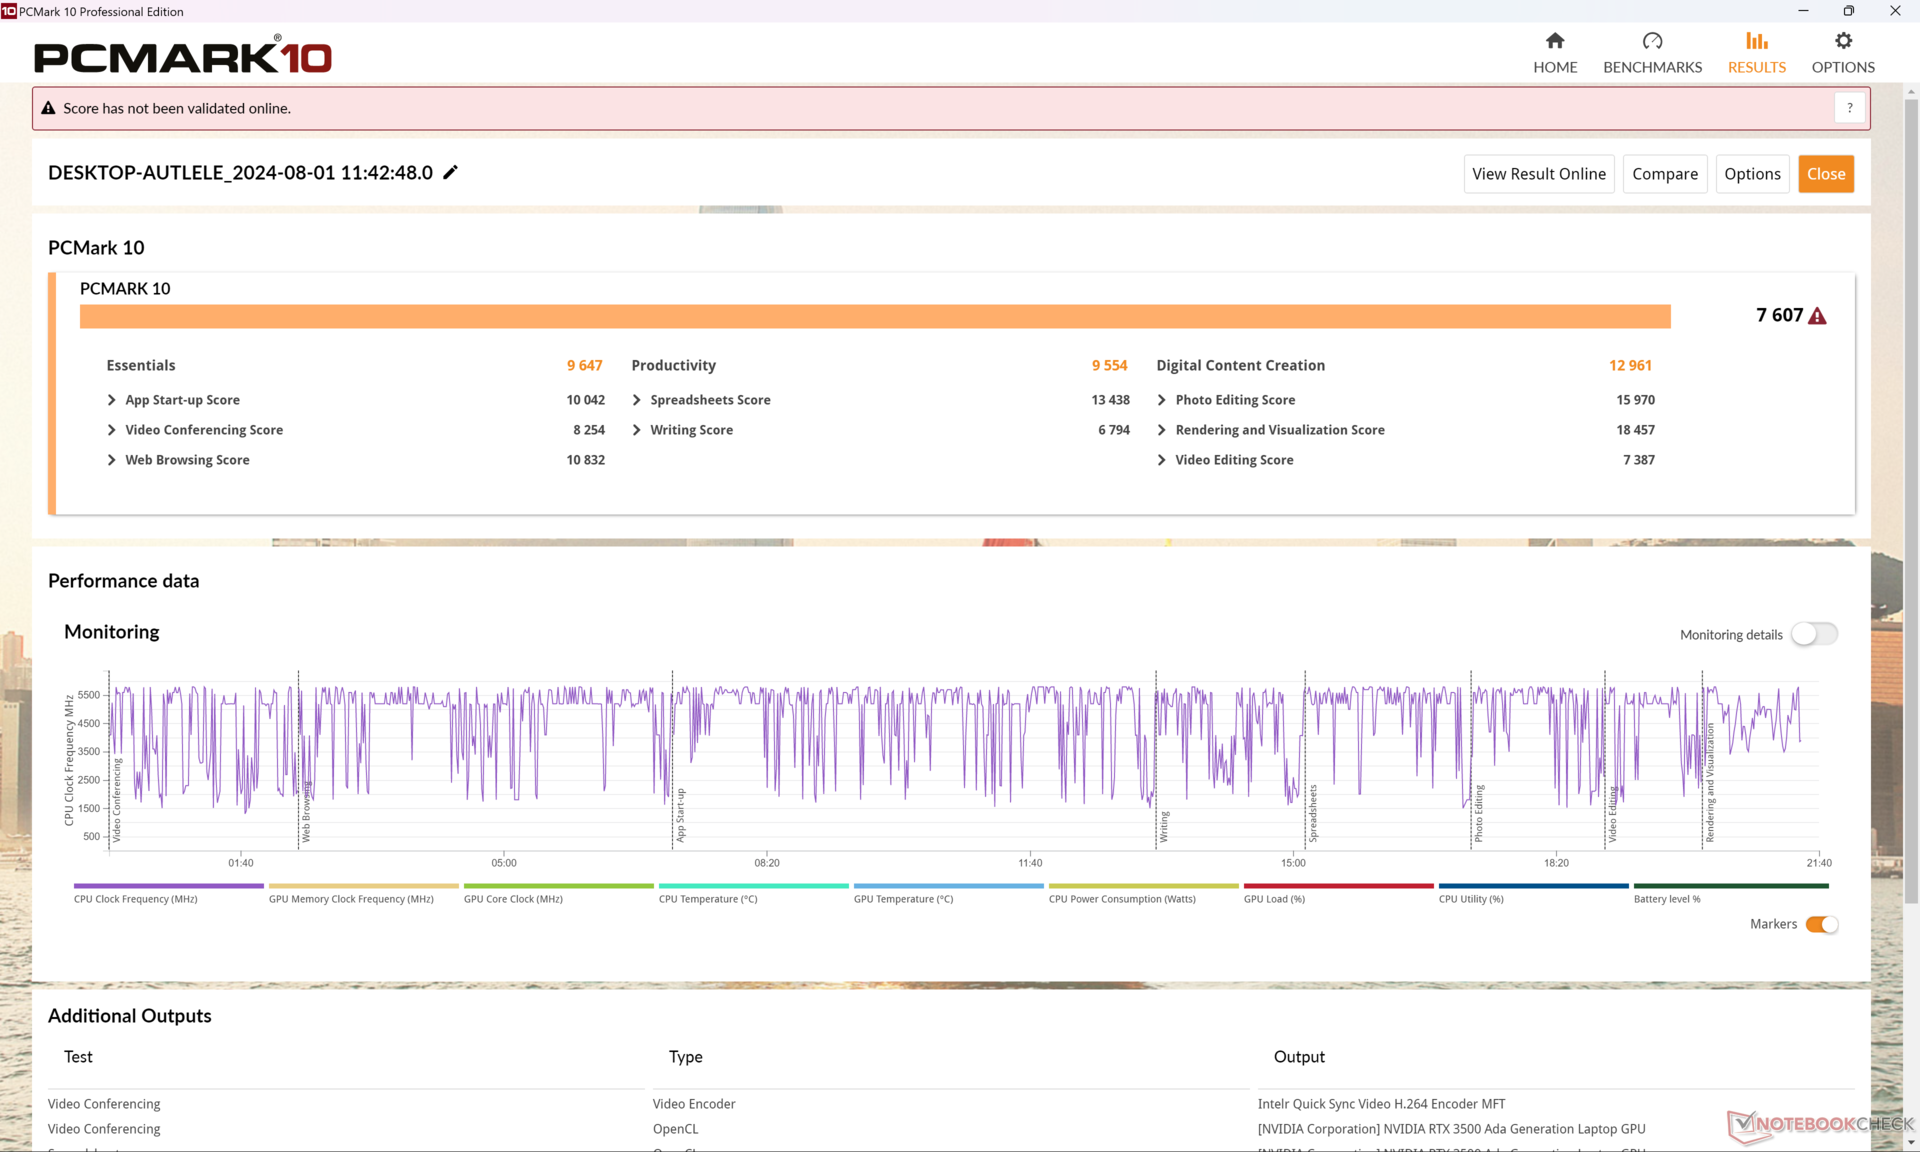This screenshot has width=1920, height=1152.
Task: Click View Result Online button
Action: coord(1538,174)
